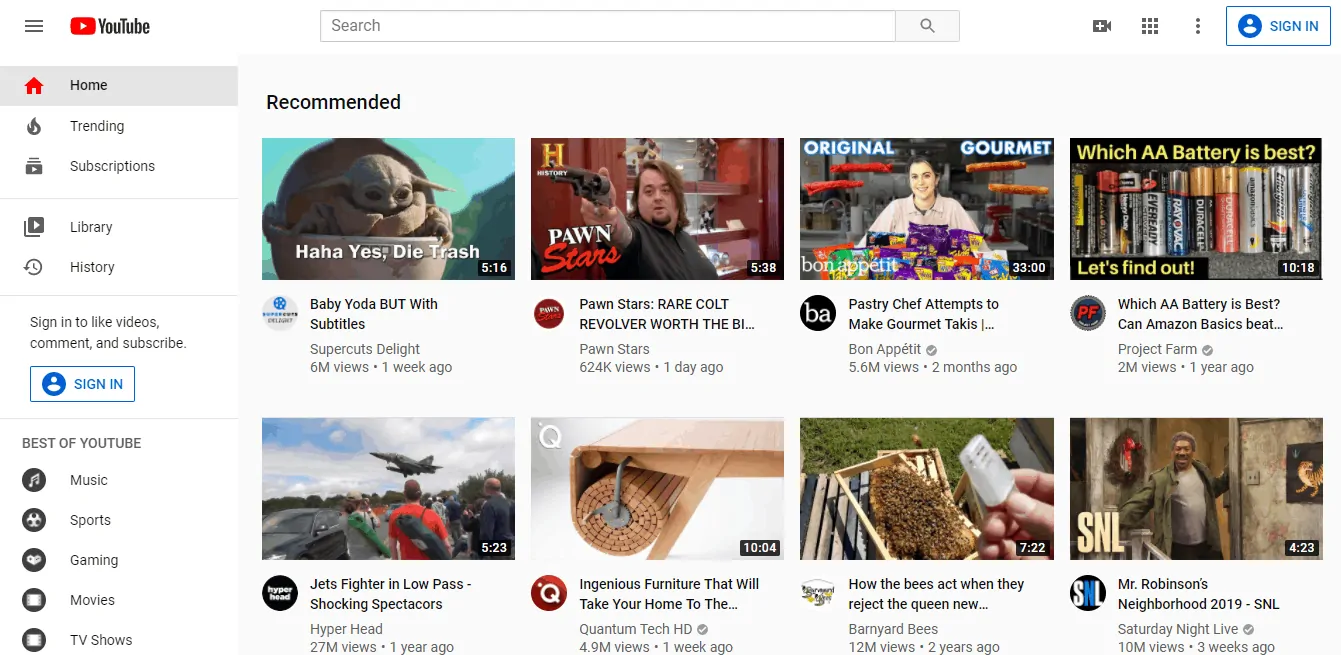The height and width of the screenshot is (655, 1341).
Task: Go to Trending in sidebar
Action: [97, 126]
